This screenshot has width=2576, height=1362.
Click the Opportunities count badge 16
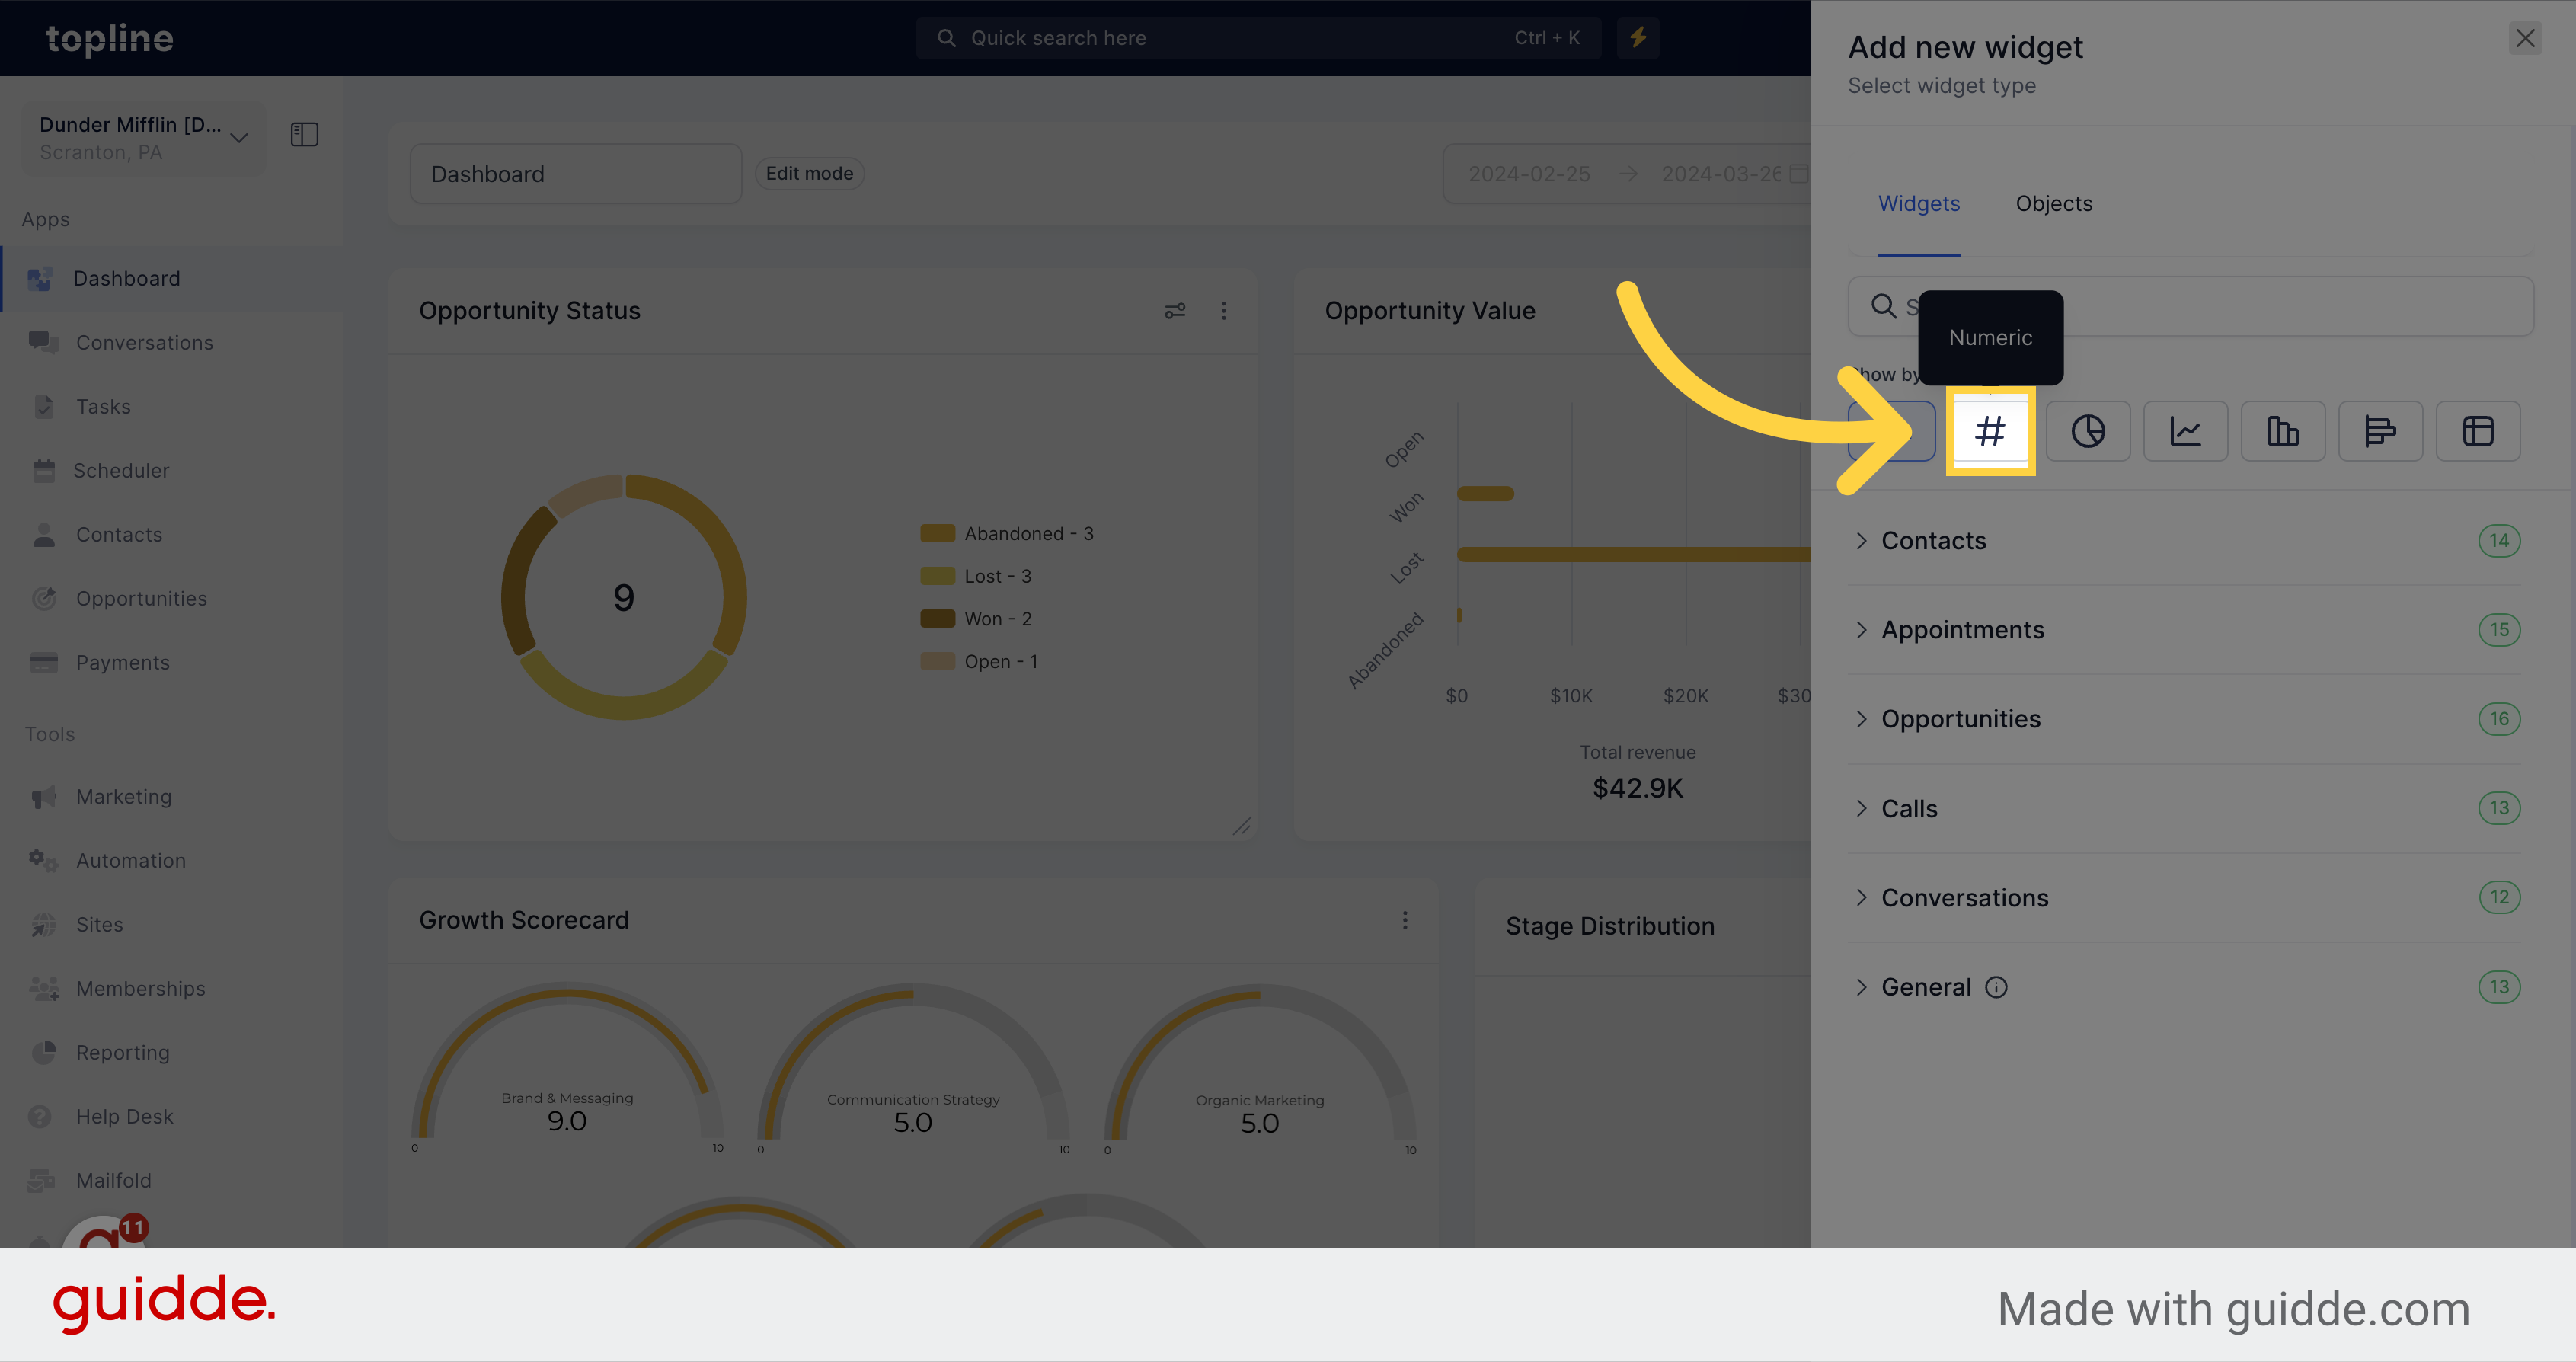point(2498,718)
